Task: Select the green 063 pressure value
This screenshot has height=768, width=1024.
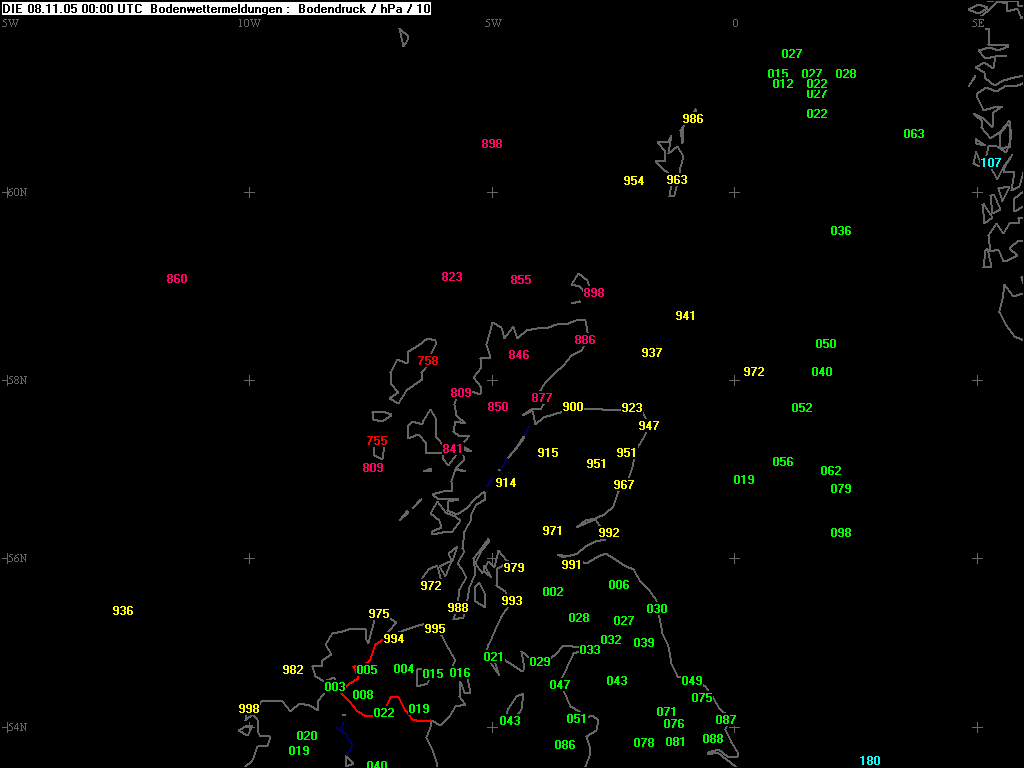Action: 913,134
